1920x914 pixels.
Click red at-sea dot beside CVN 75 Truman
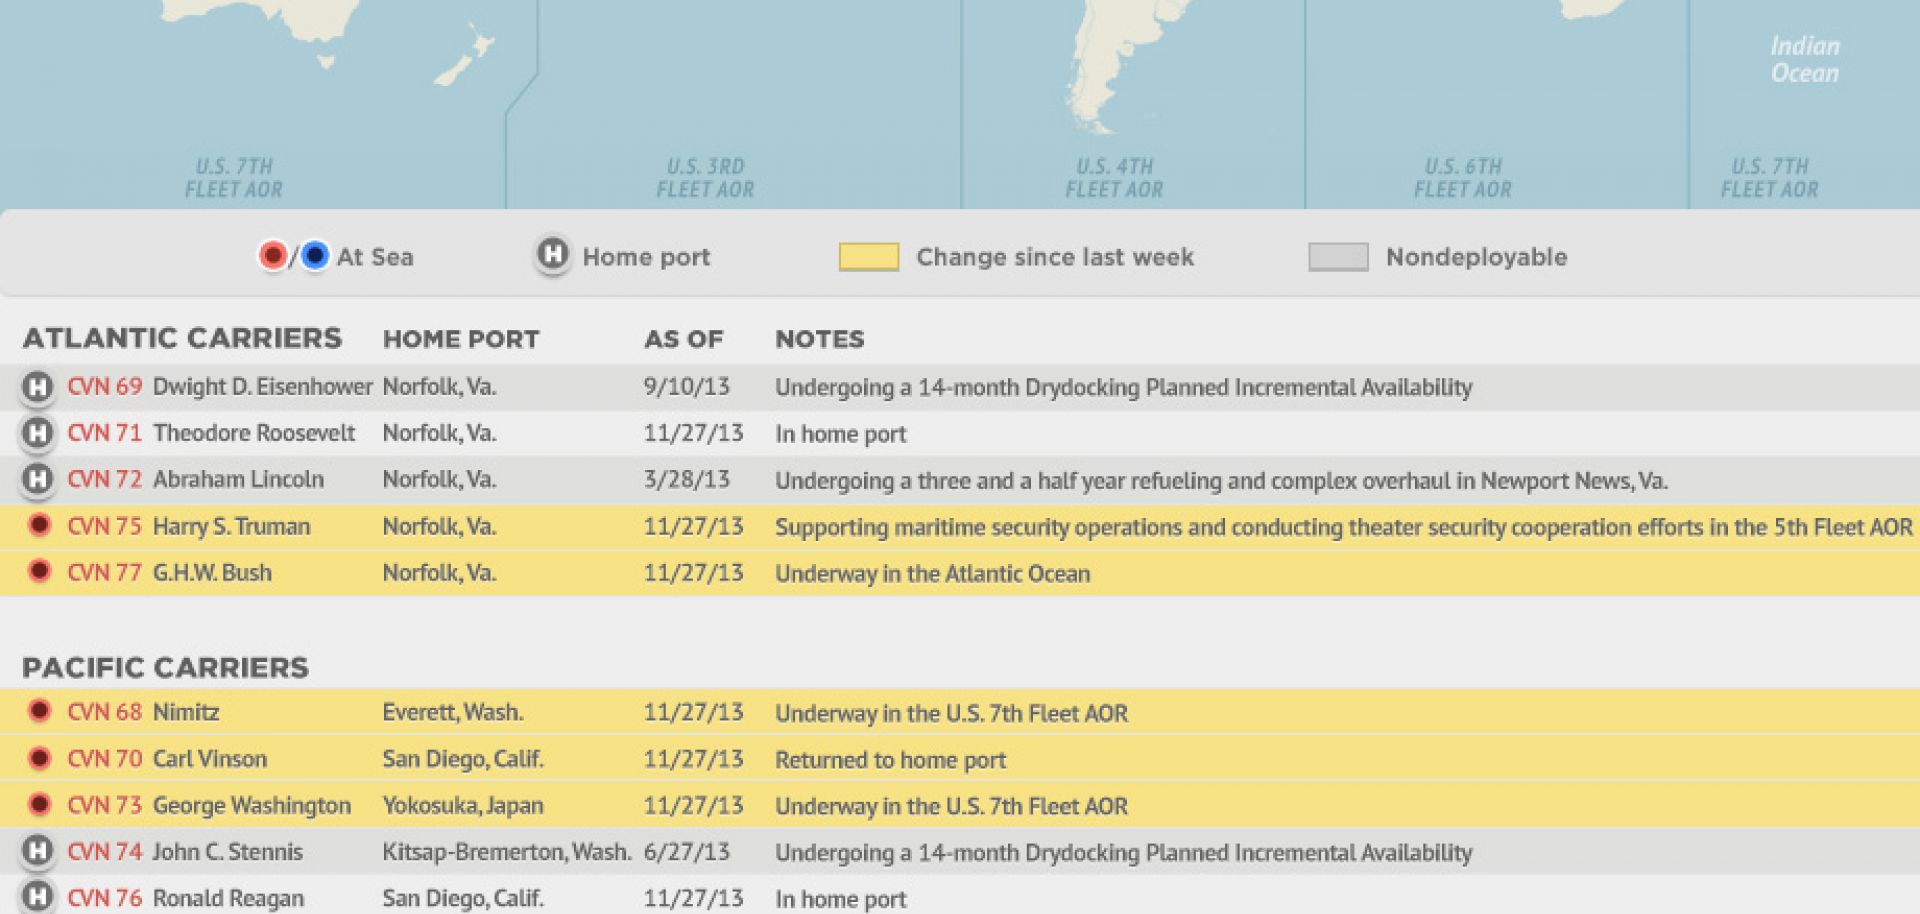(x=39, y=525)
